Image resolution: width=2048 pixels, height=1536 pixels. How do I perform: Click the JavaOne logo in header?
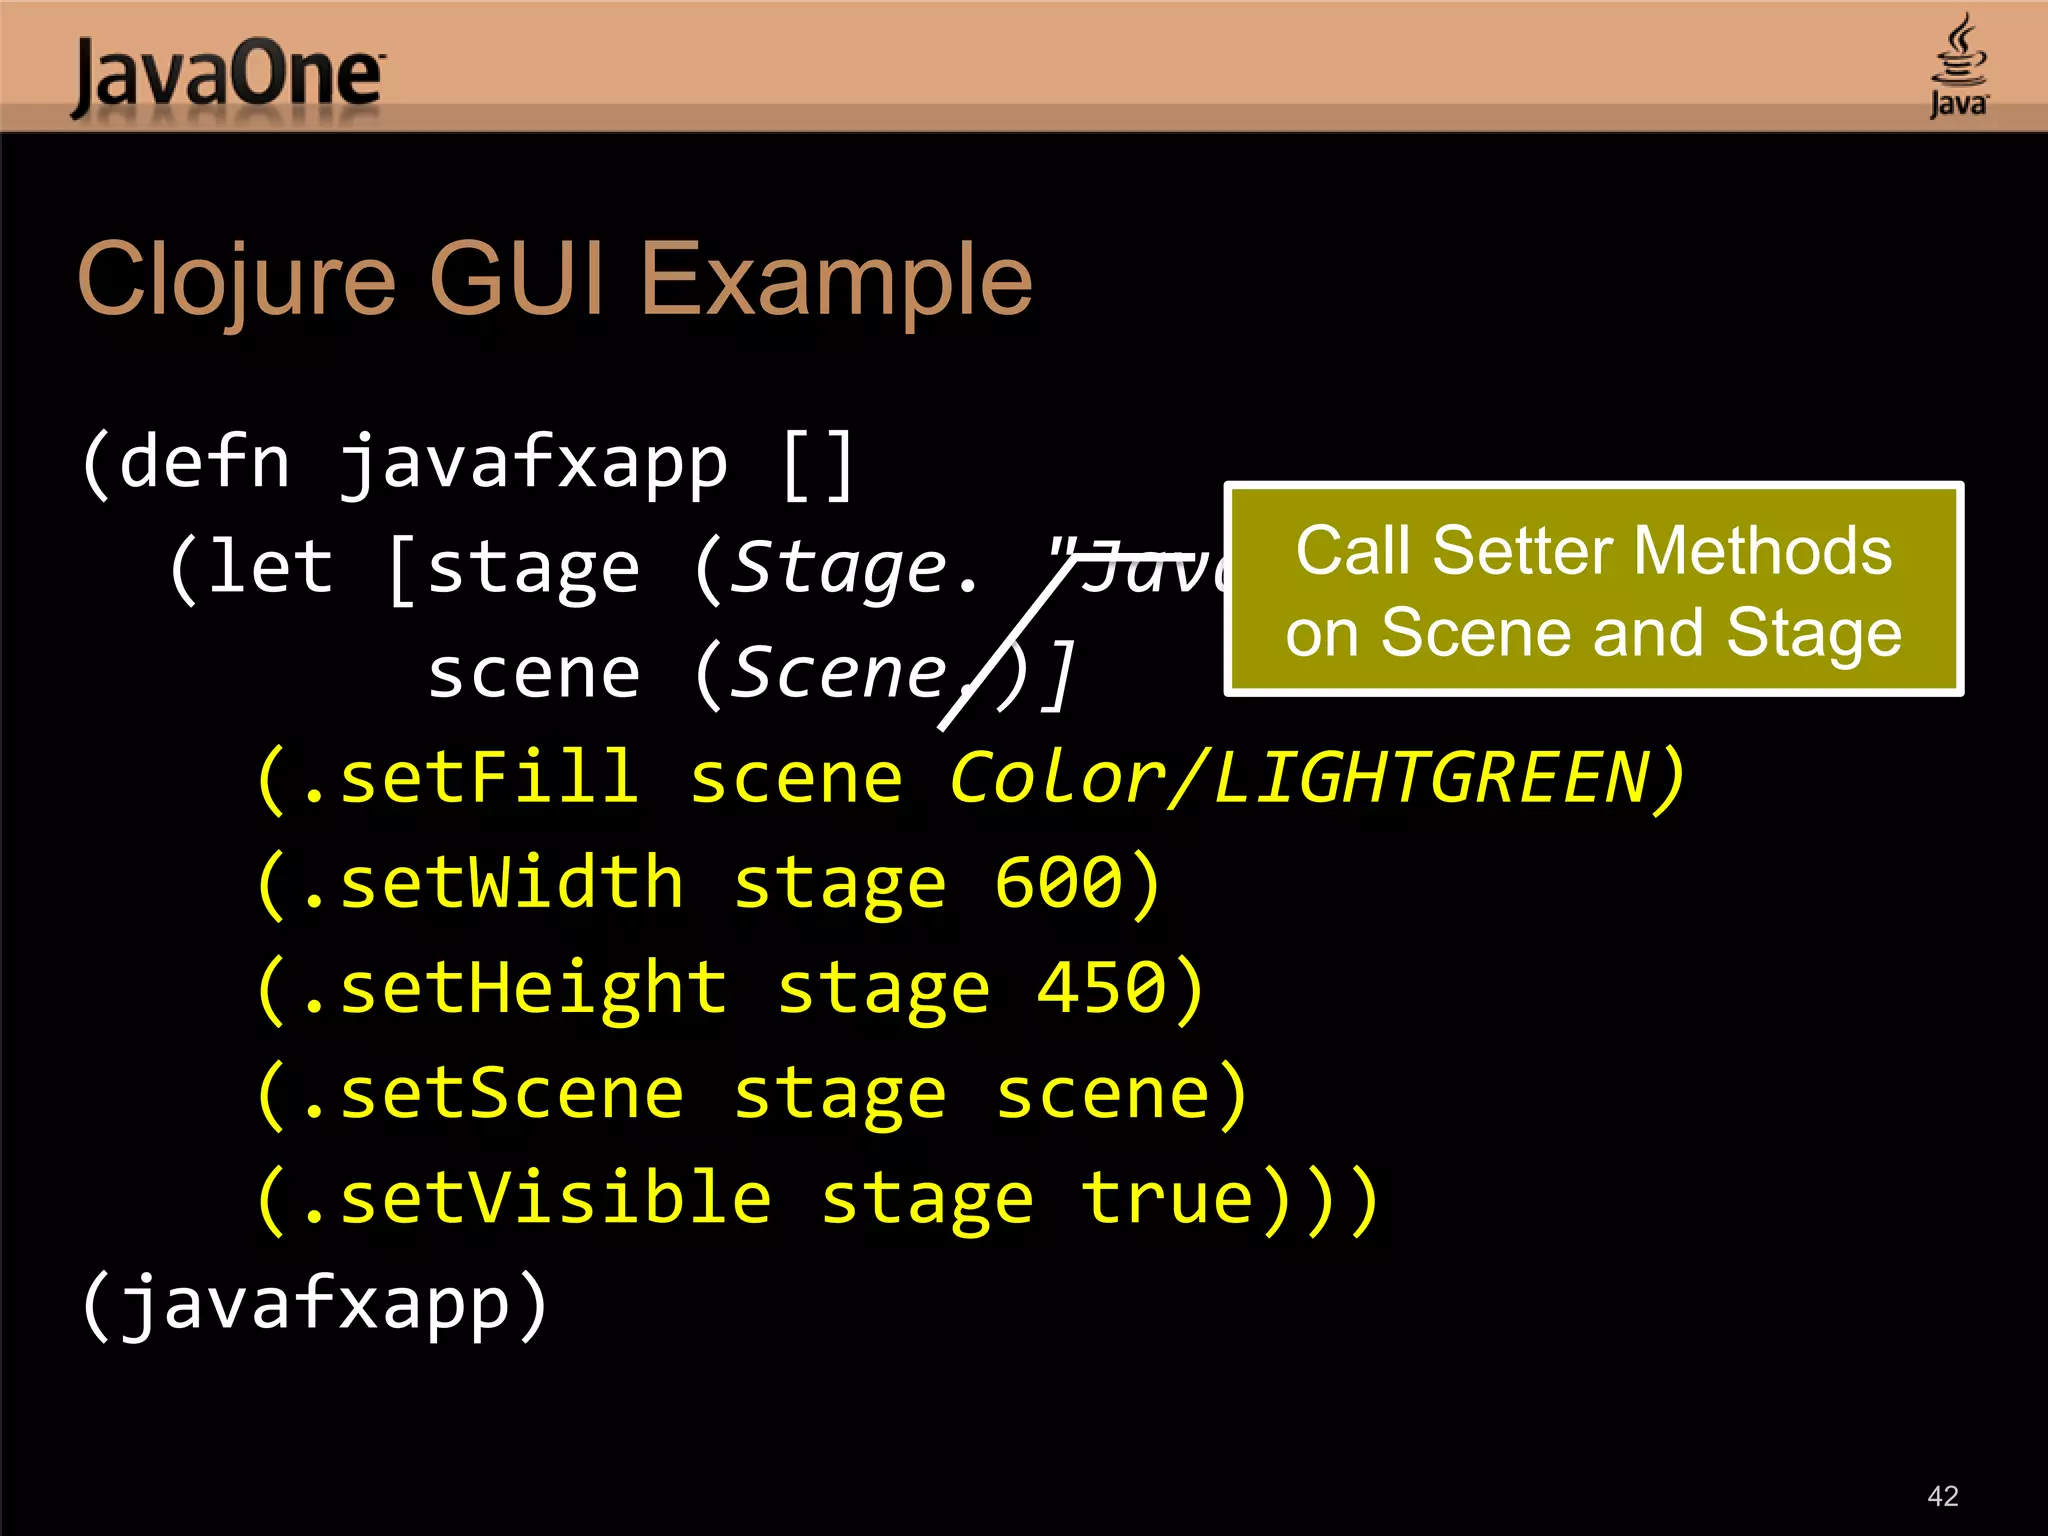pyautogui.click(x=228, y=76)
